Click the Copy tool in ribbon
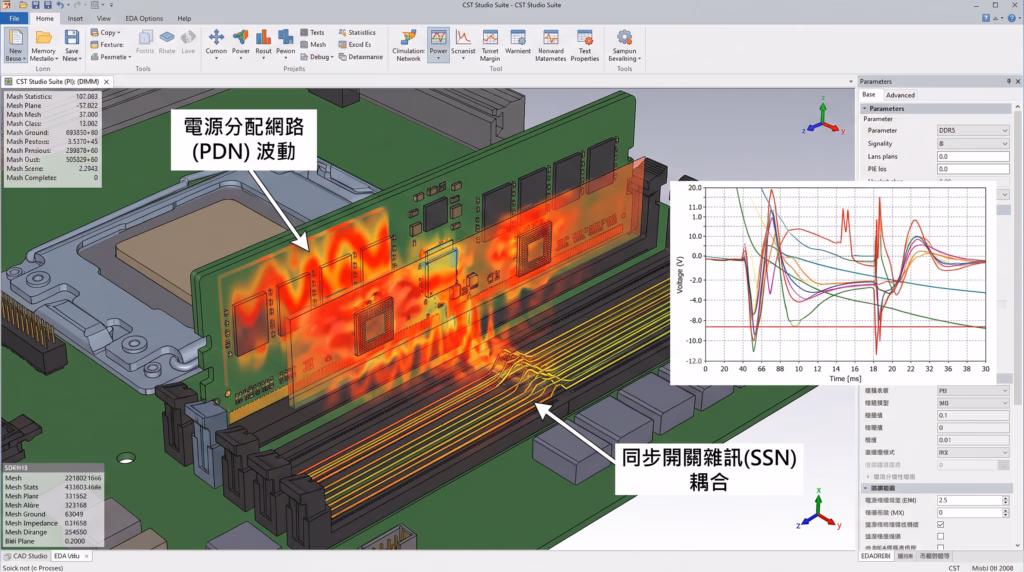Image resolution: width=1024 pixels, height=572 pixels. tap(106, 32)
